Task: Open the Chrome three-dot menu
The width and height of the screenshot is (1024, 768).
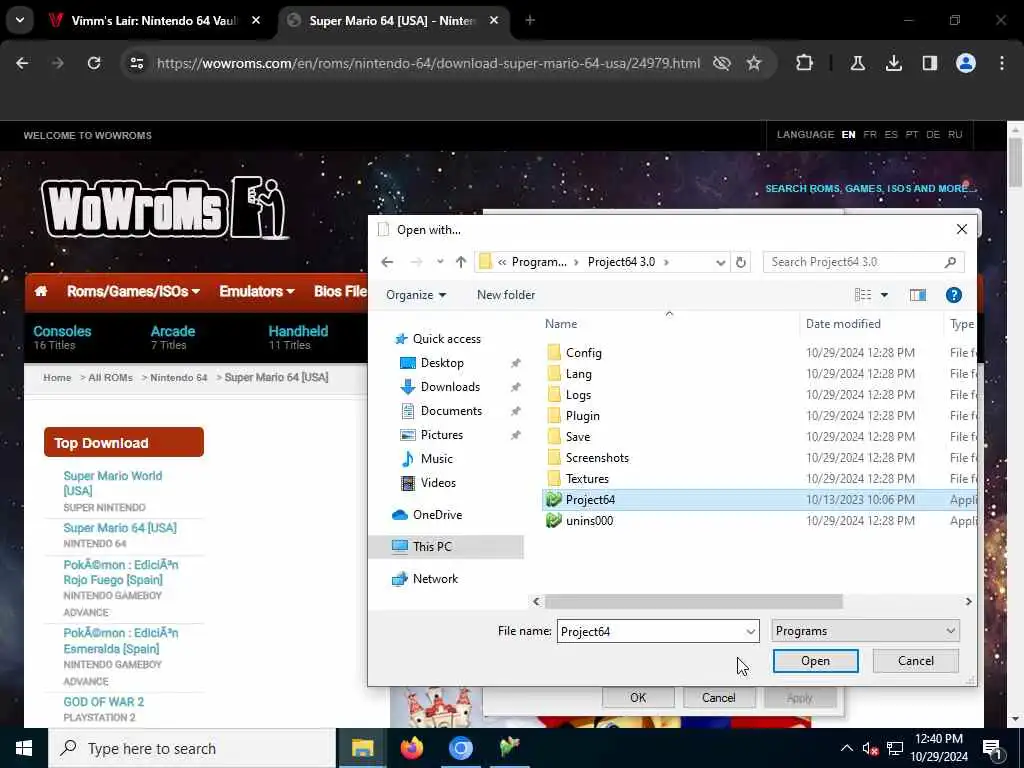Action: [1002, 63]
